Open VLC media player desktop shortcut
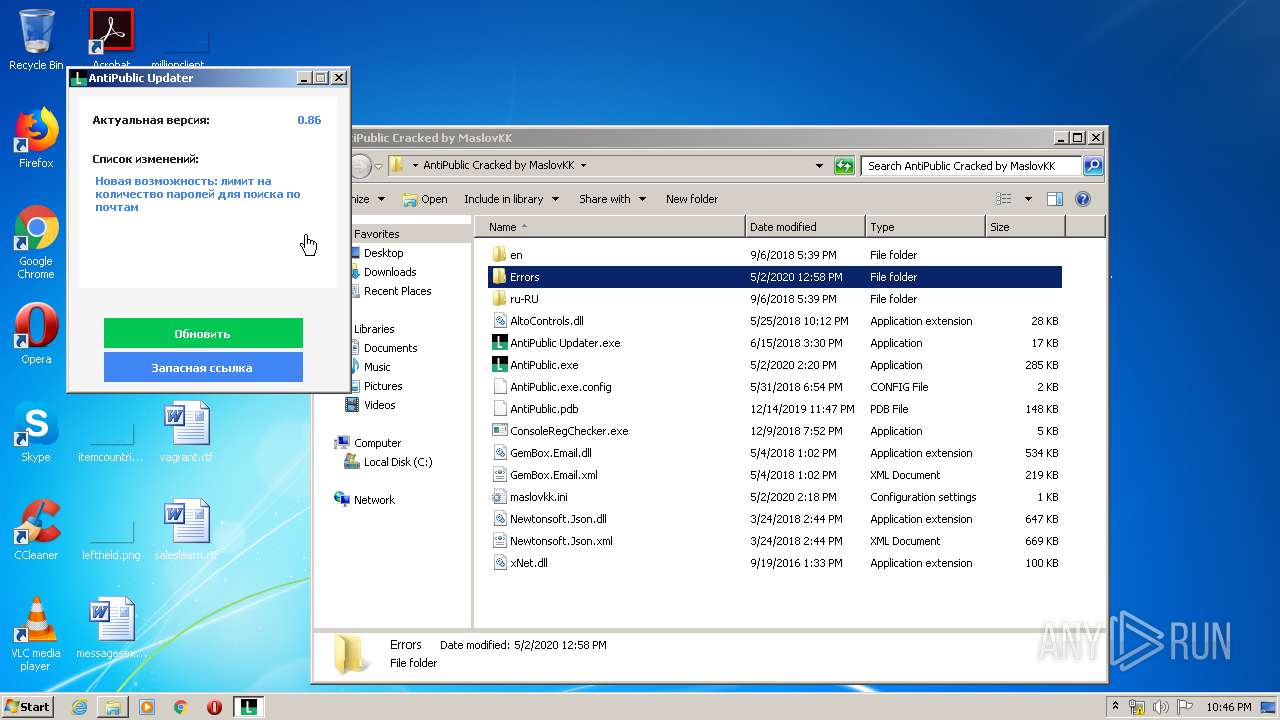The image size is (1280, 720). pos(36,634)
